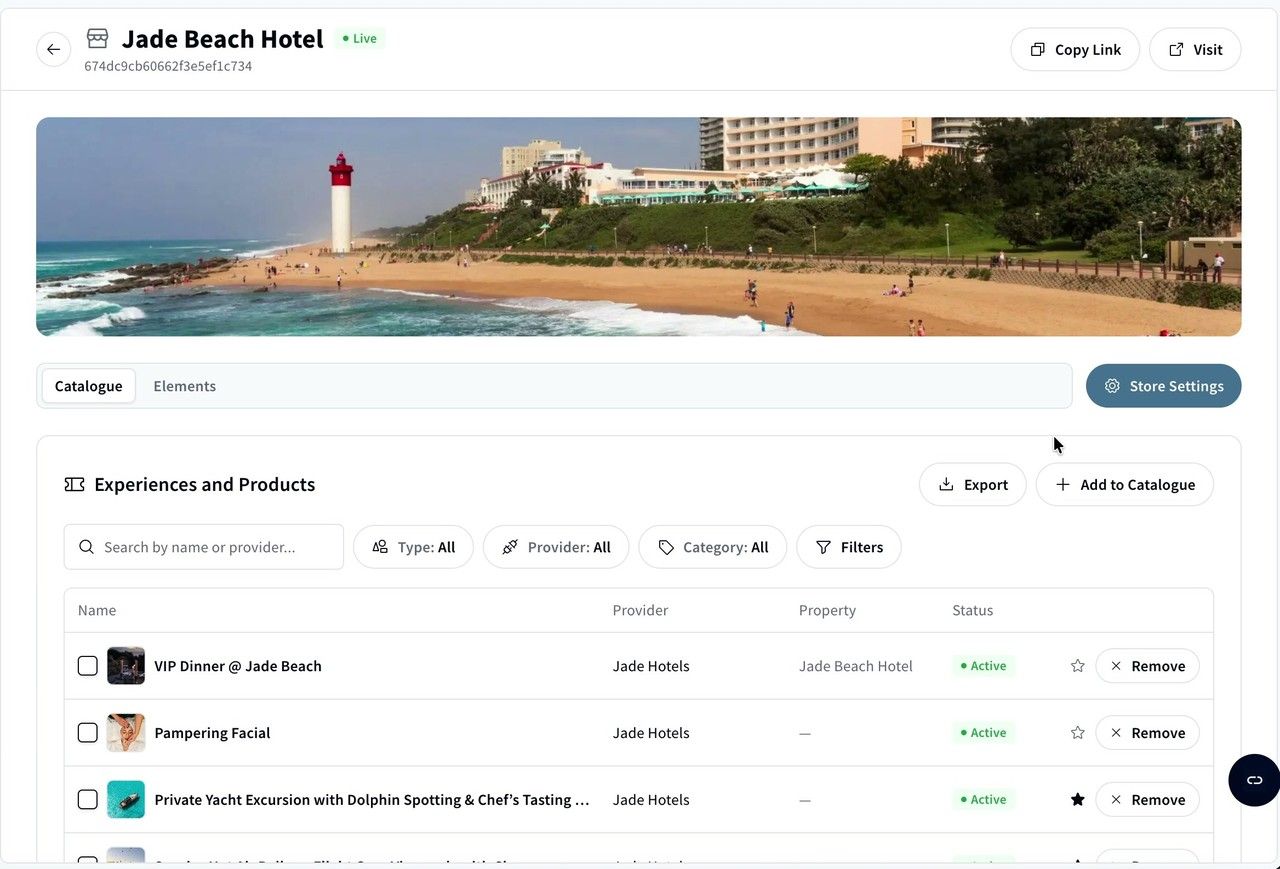The width and height of the screenshot is (1280, 869).
Task: Click the beach hotel banner image
Action: coord(639,227)
